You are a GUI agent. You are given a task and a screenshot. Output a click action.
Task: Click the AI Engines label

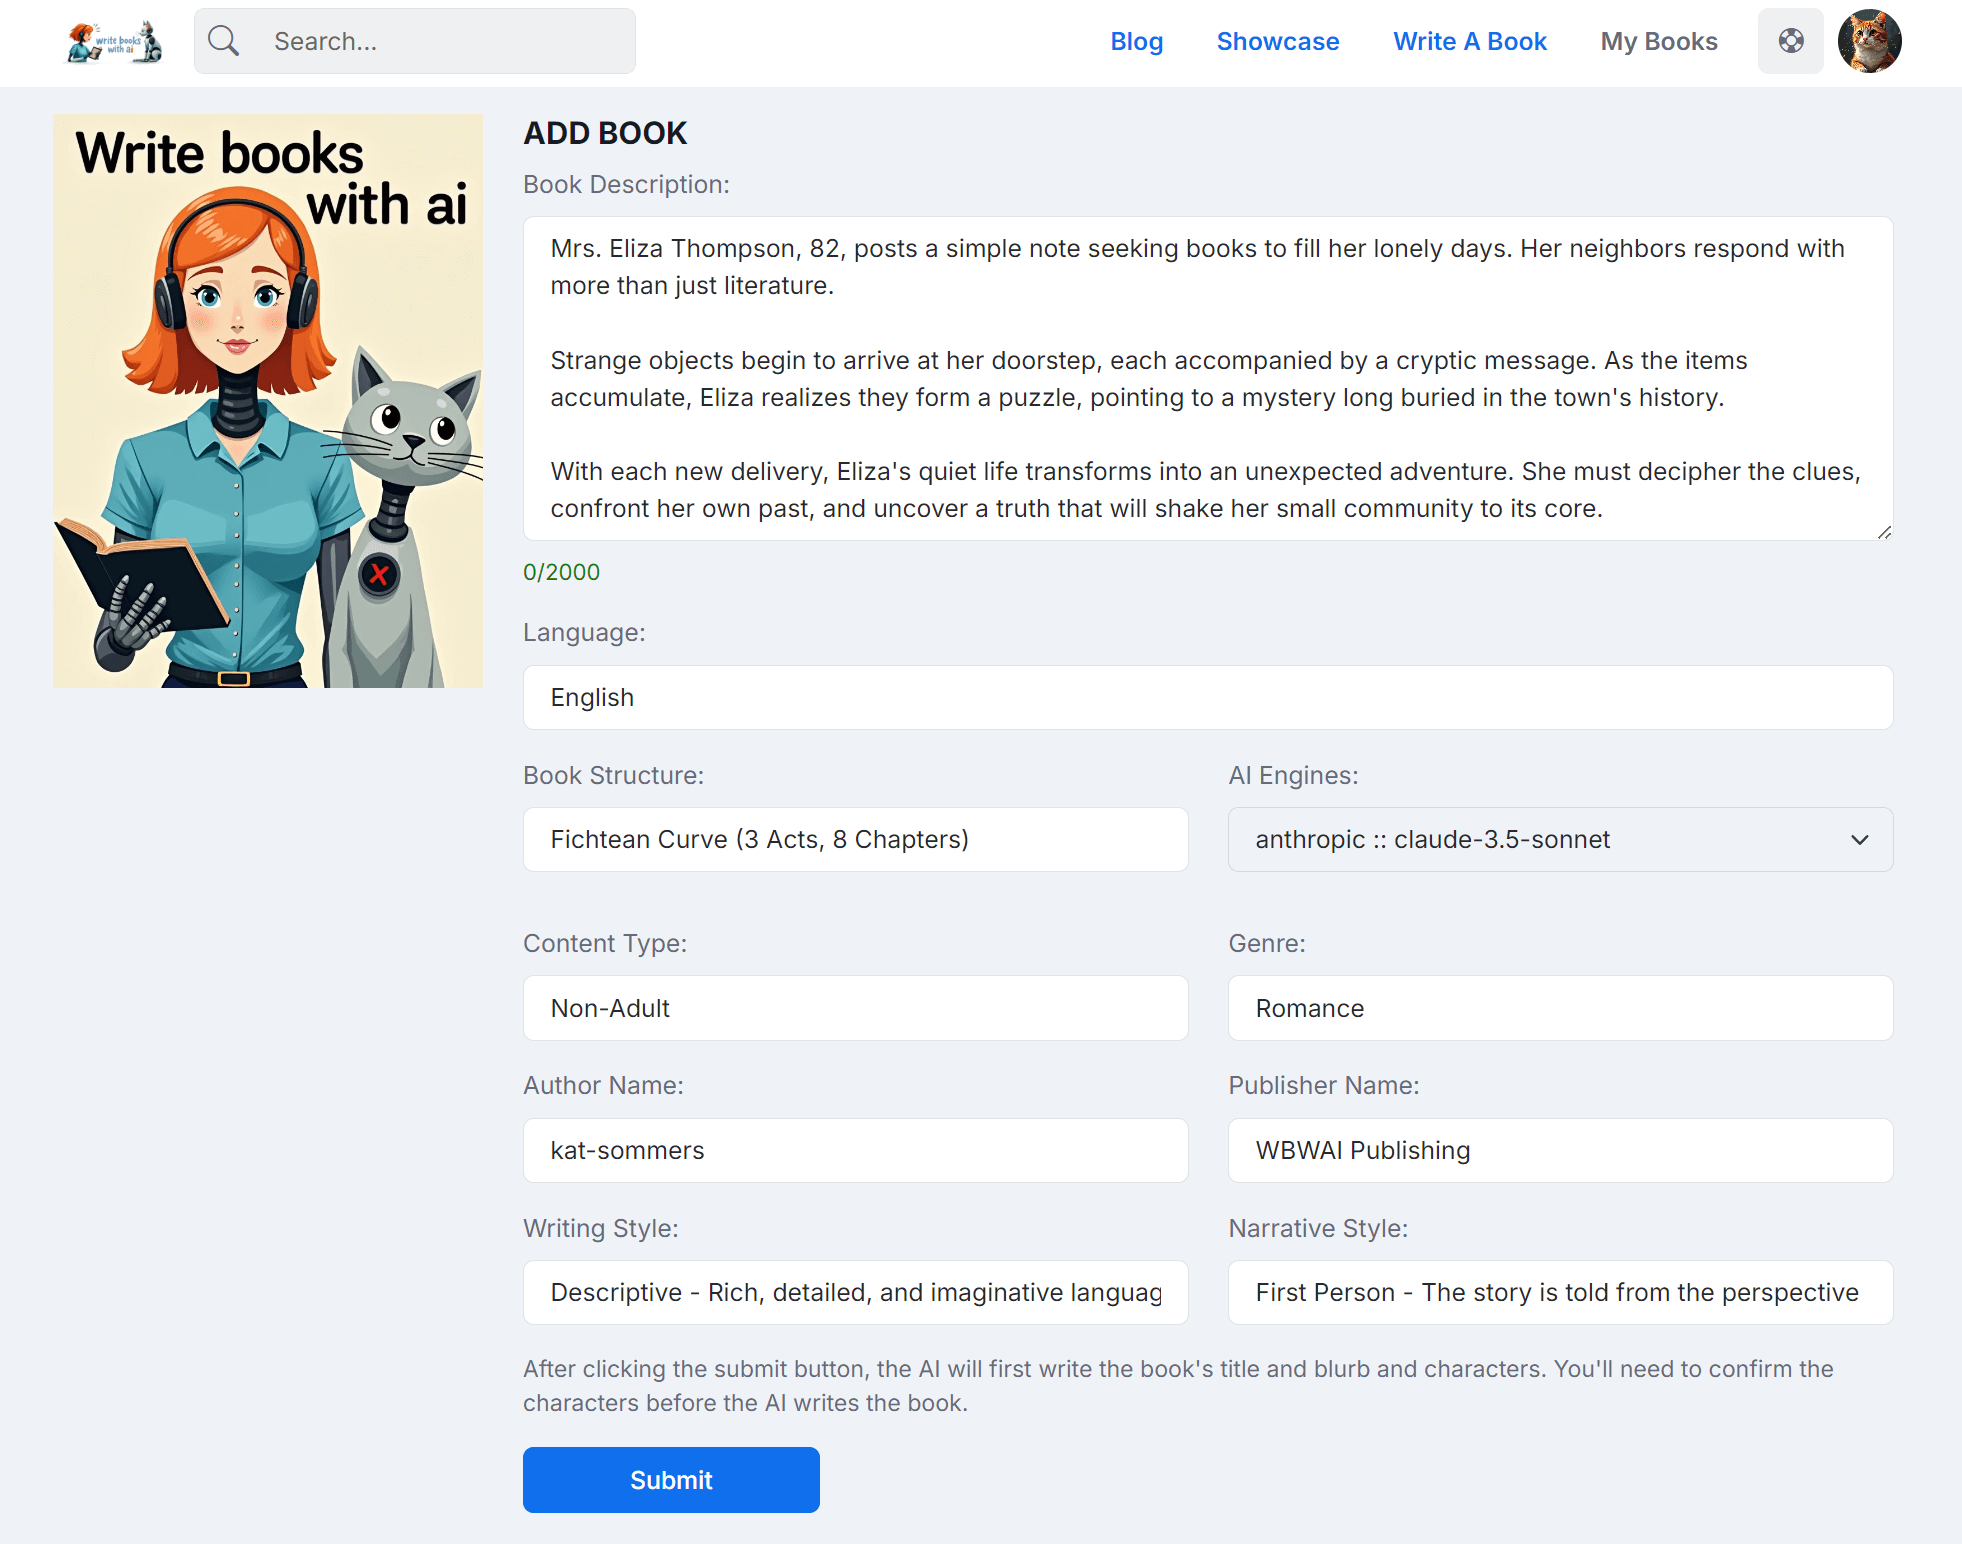(1293, 775)
